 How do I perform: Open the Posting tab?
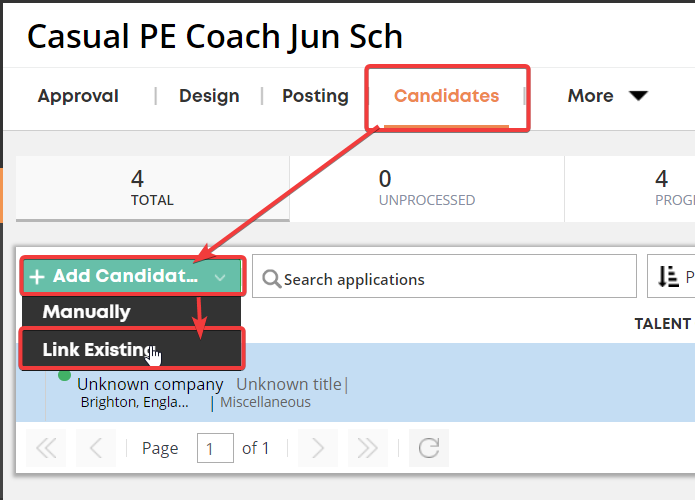pos(316,96)
